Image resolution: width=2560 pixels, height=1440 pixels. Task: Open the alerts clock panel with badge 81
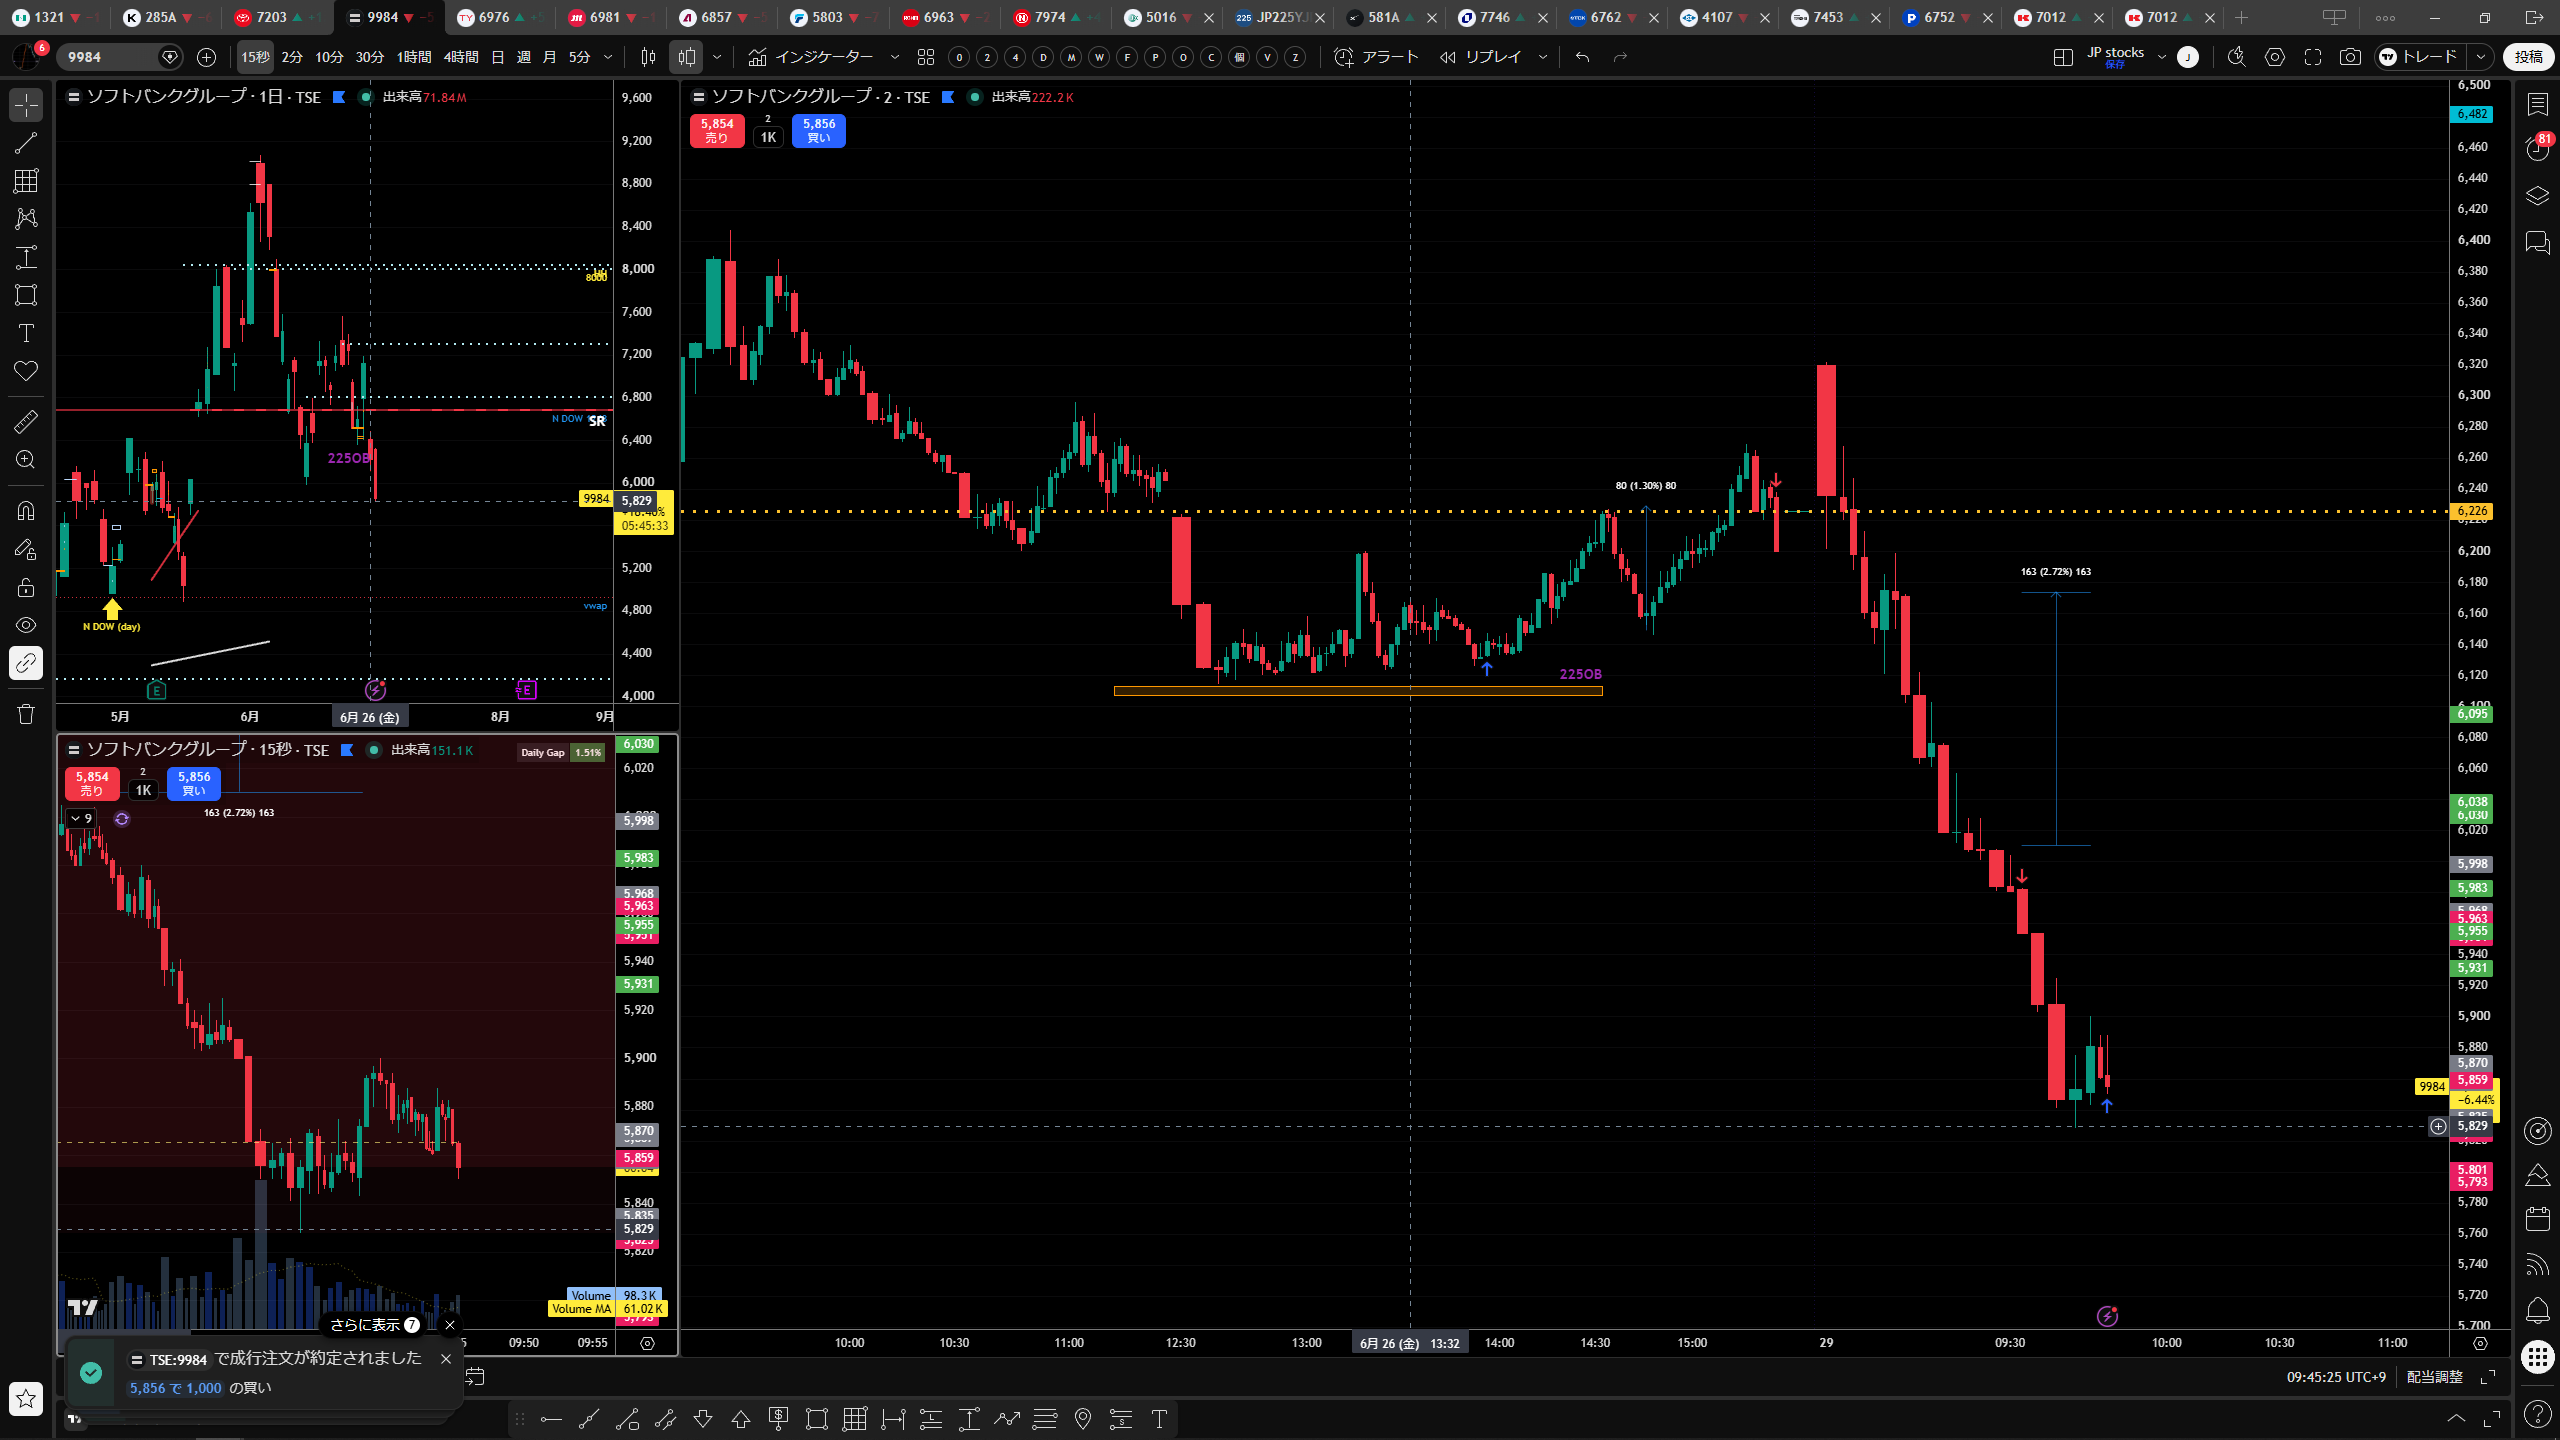tap(2537, 149)
